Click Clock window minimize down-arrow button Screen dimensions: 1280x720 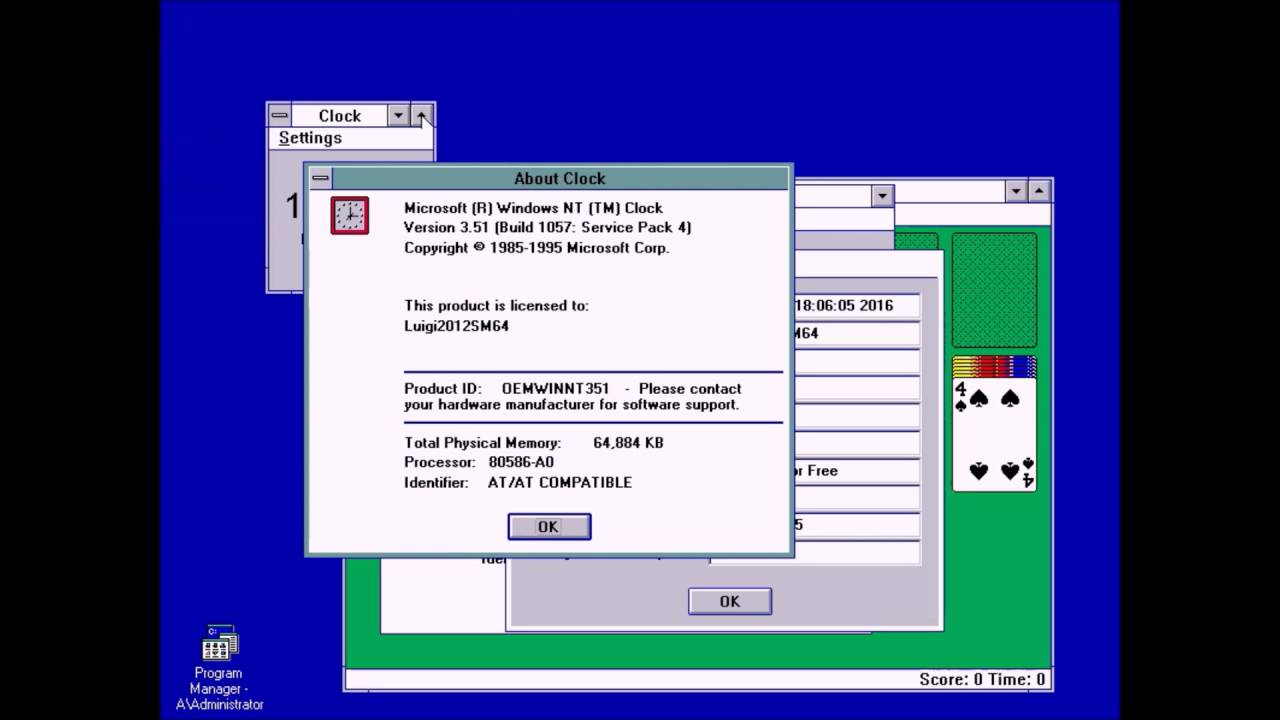[x=398, y=115]
